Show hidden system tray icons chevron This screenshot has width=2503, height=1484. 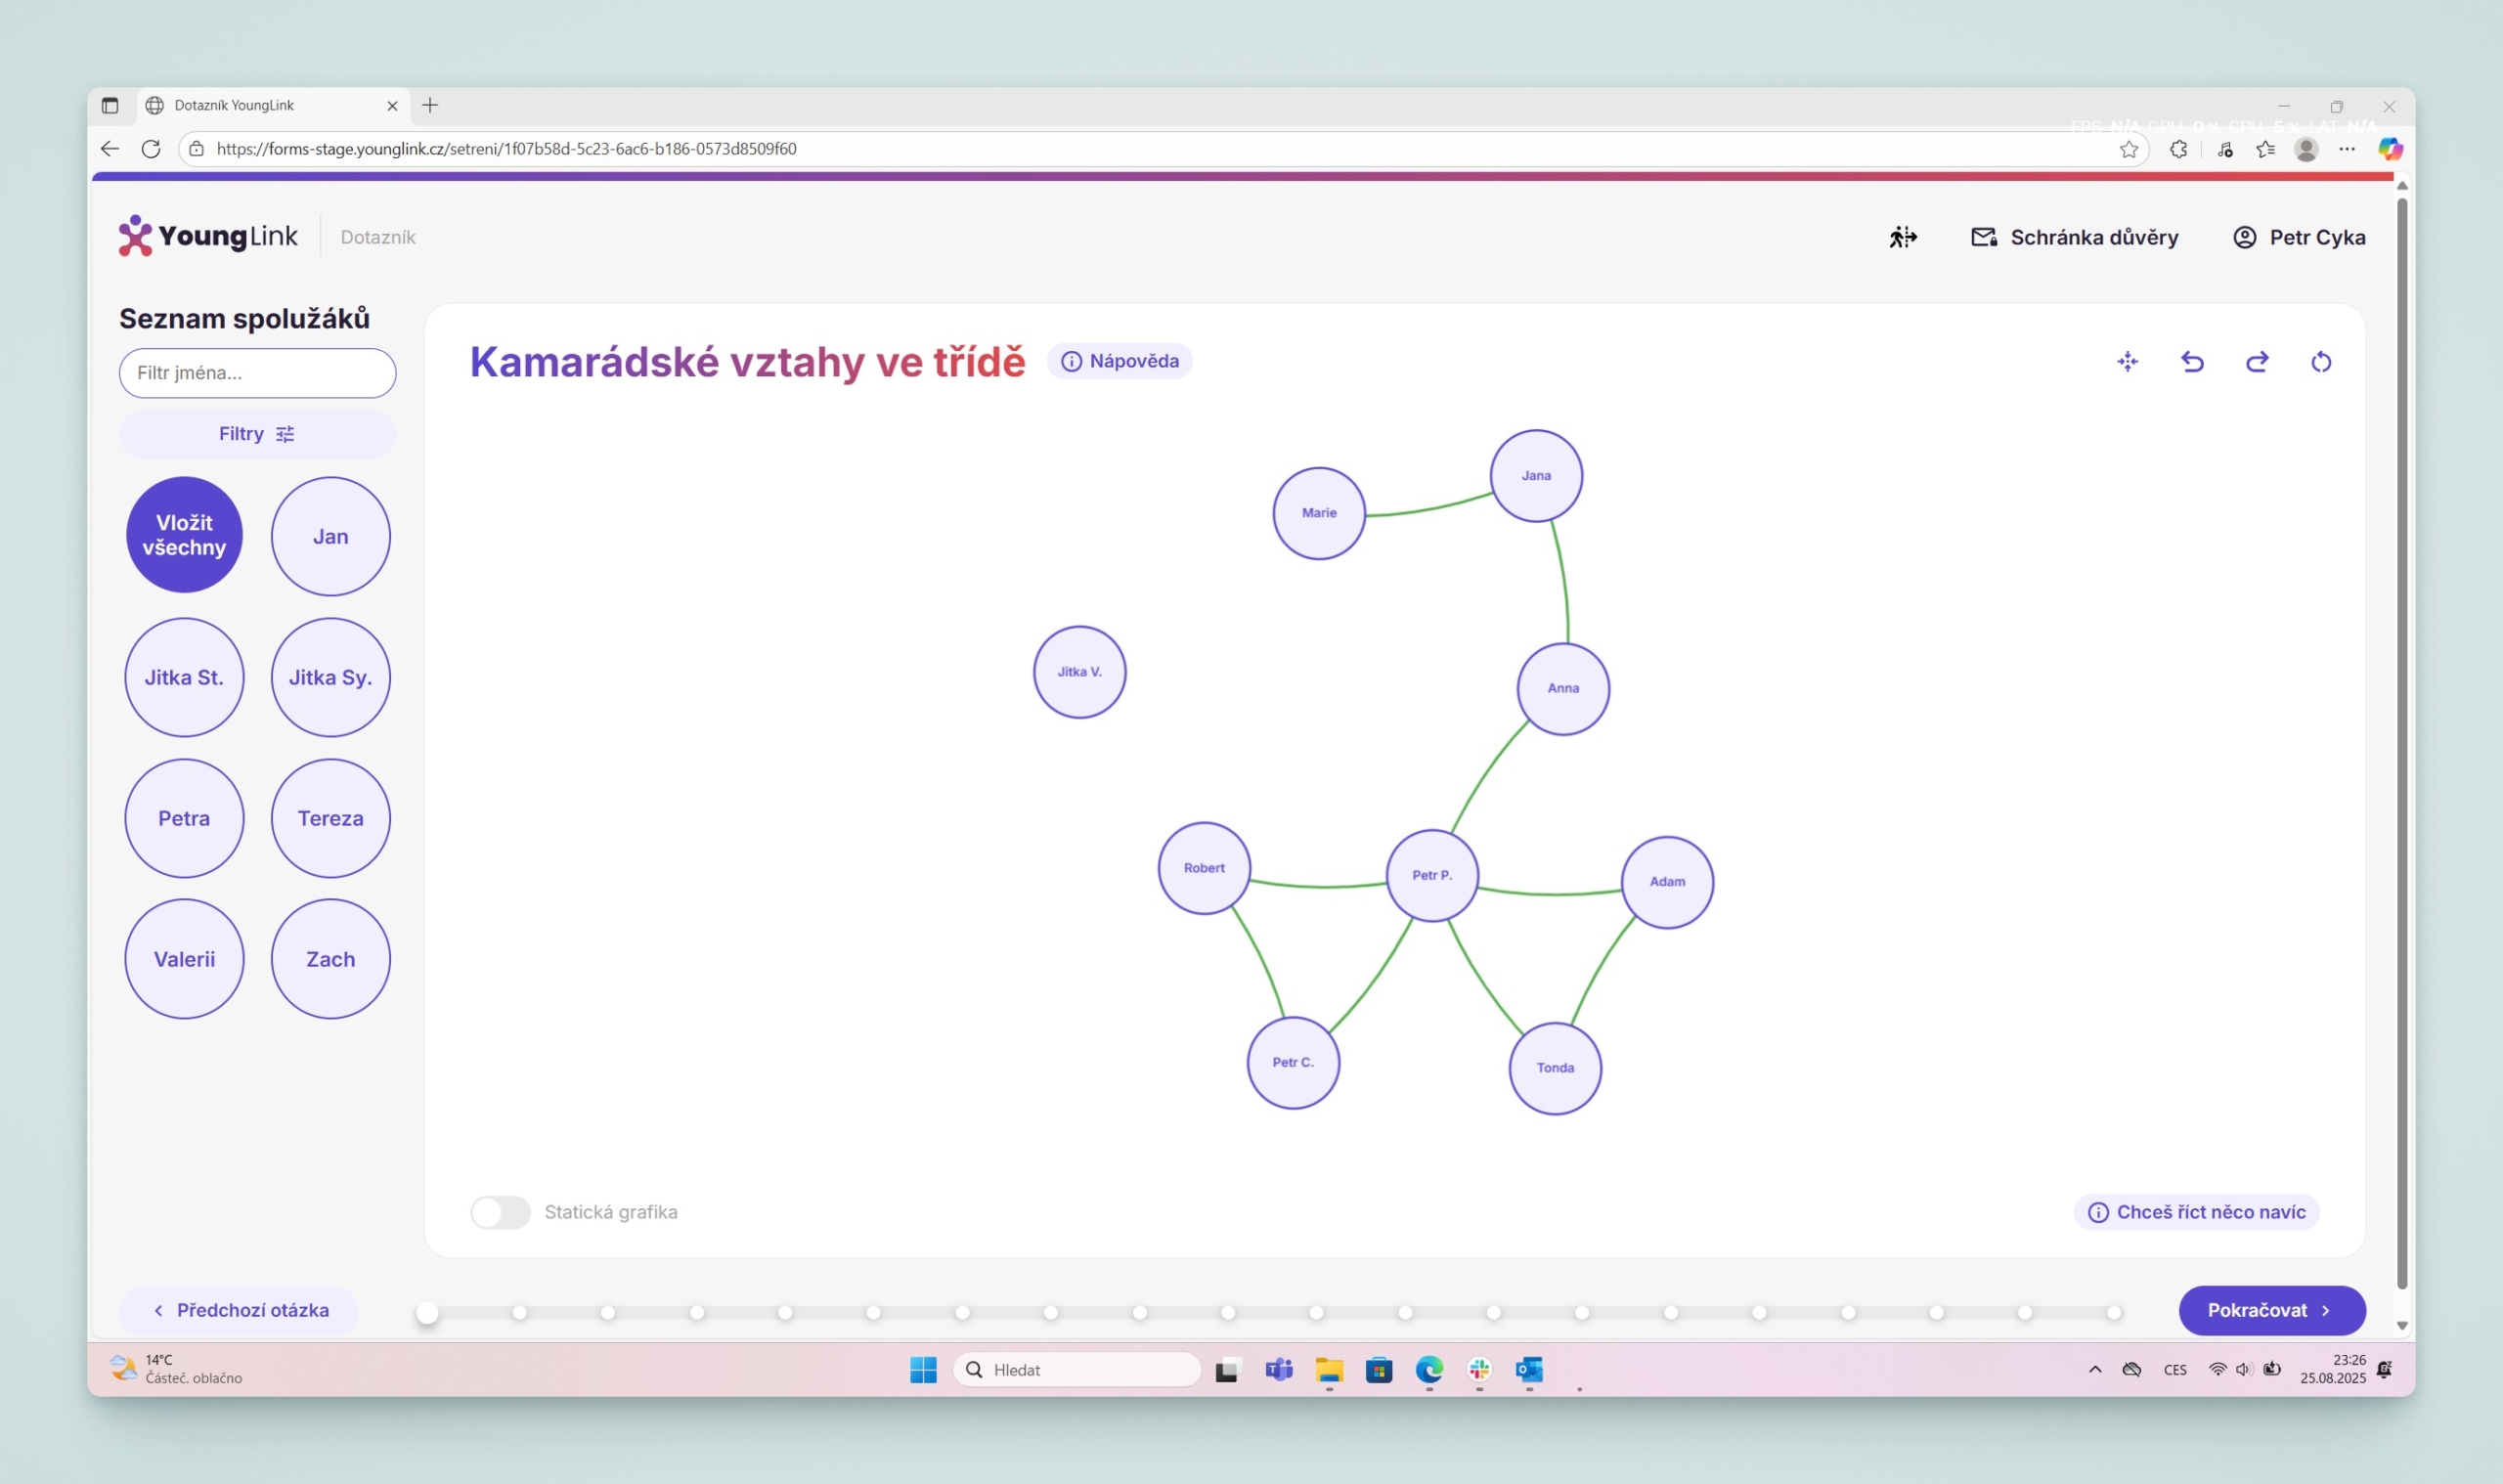pyautogui.click(x=2095, y=1370)
